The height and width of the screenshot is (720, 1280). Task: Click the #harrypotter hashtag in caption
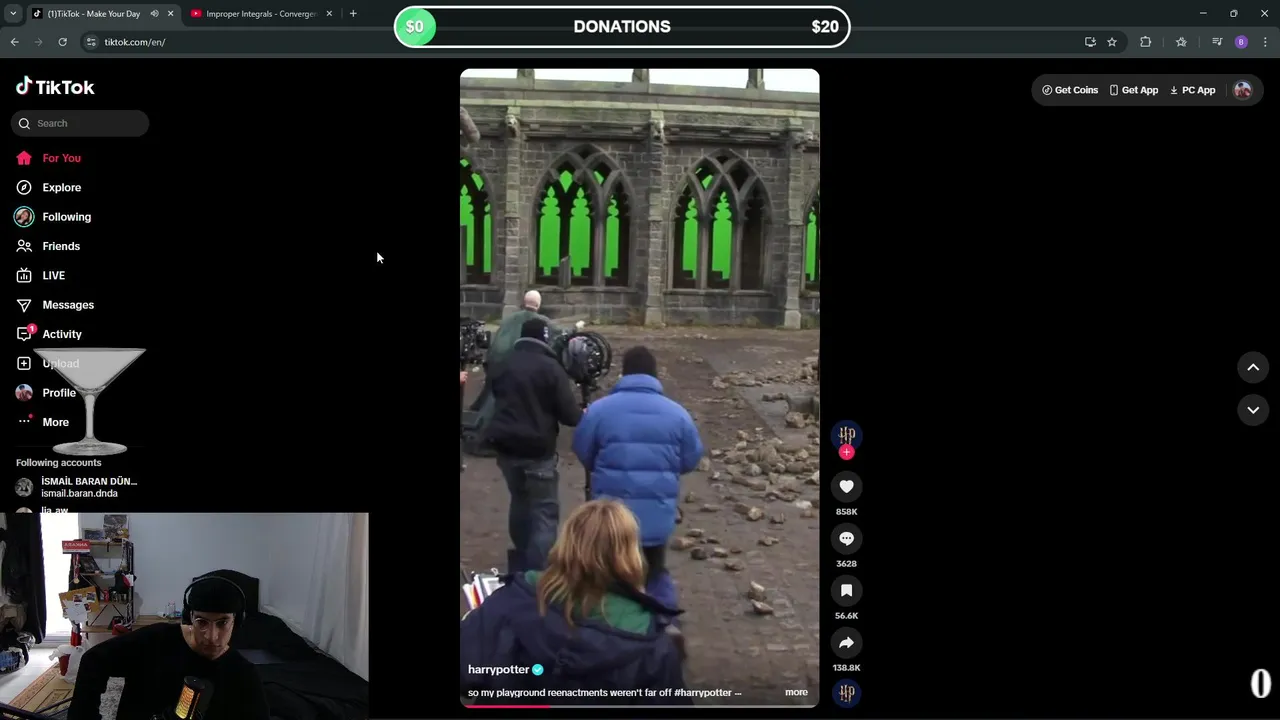[x=703, y=692]
